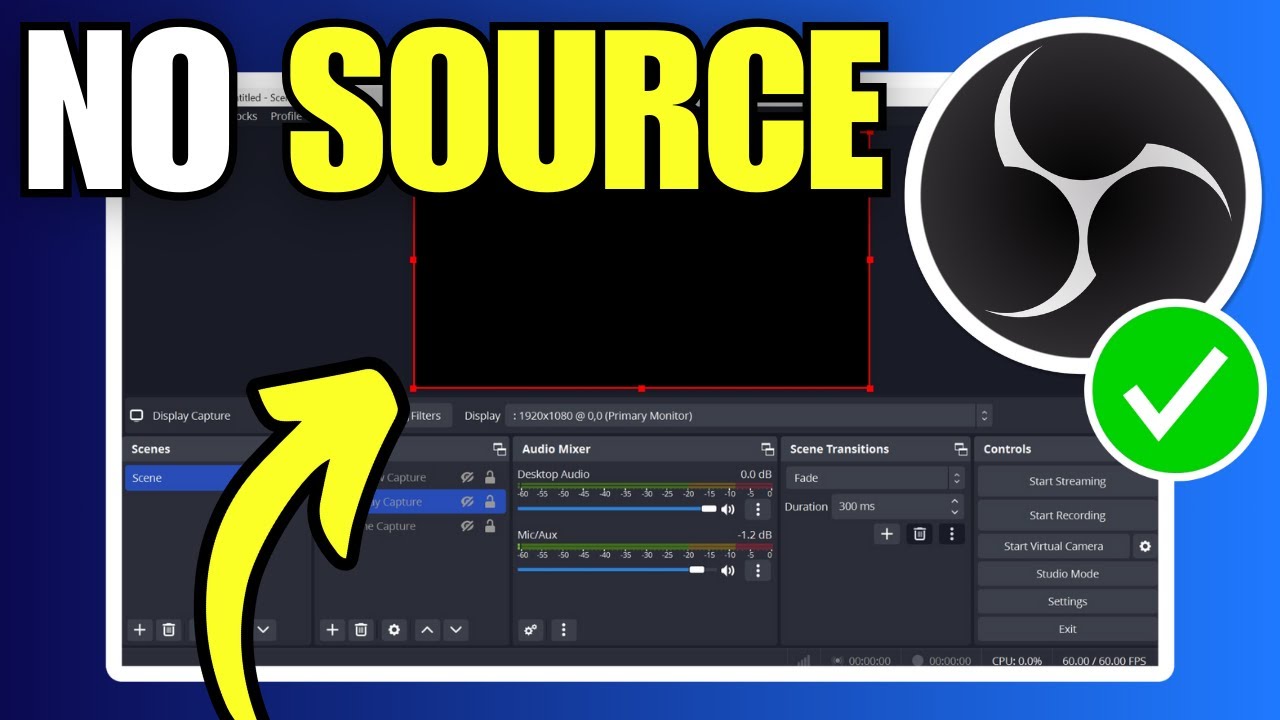Undock the Sources panel with its float icon

click(x=499, y=449)
